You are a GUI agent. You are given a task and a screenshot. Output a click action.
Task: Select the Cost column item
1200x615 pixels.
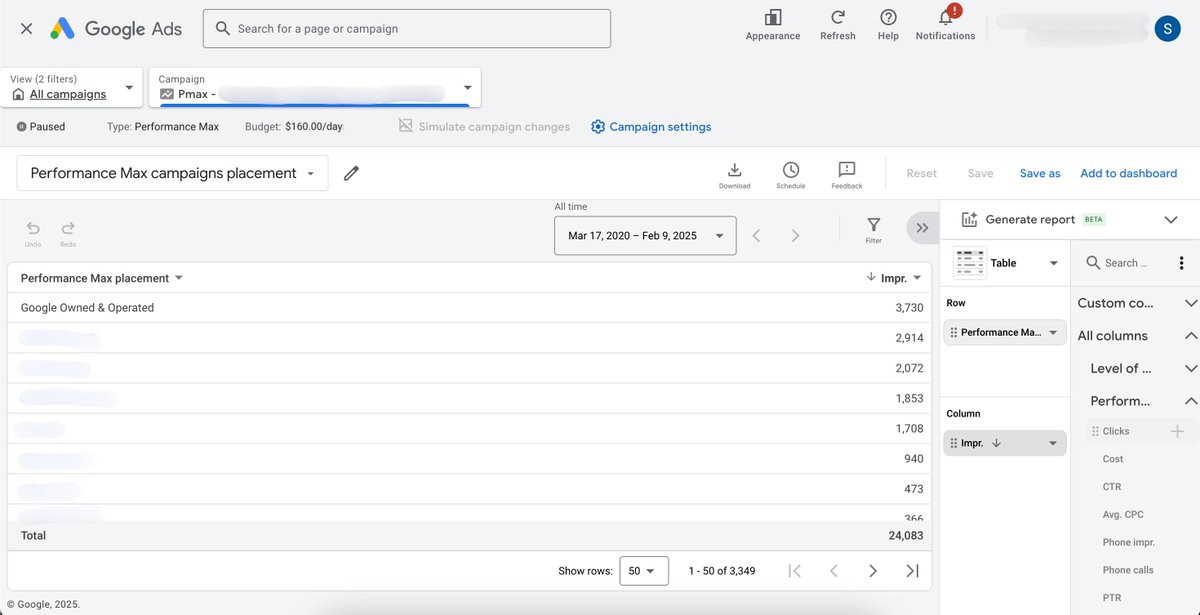point(1113,459)
